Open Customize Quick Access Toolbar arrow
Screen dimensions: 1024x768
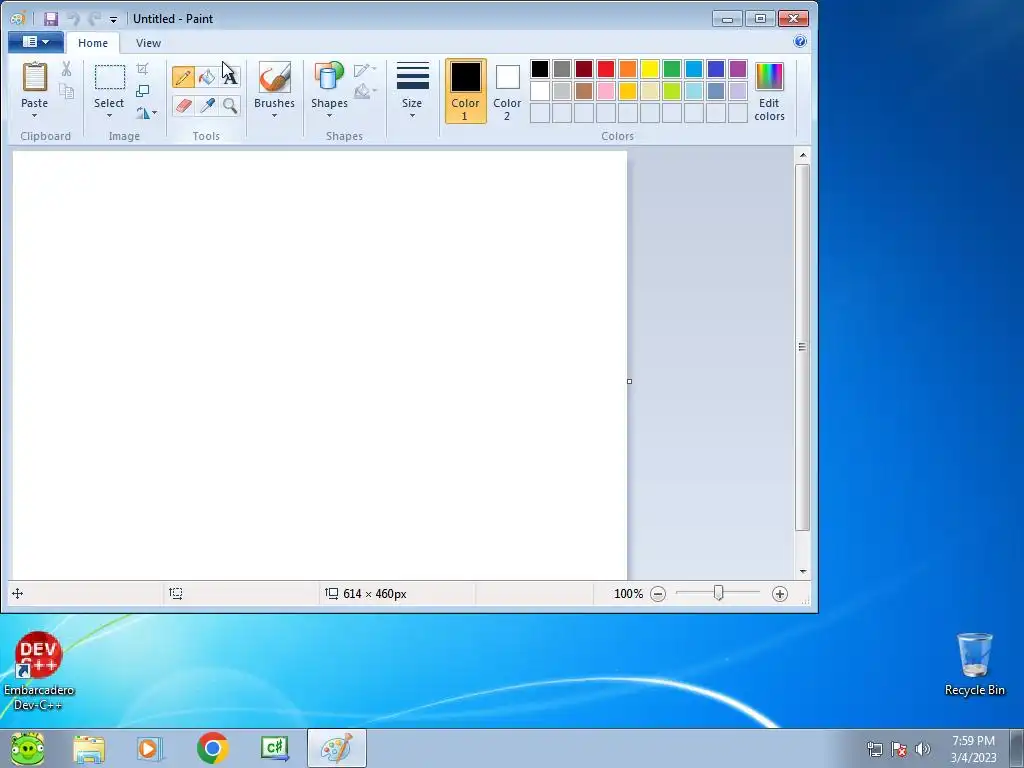click(x=113, y=20)
